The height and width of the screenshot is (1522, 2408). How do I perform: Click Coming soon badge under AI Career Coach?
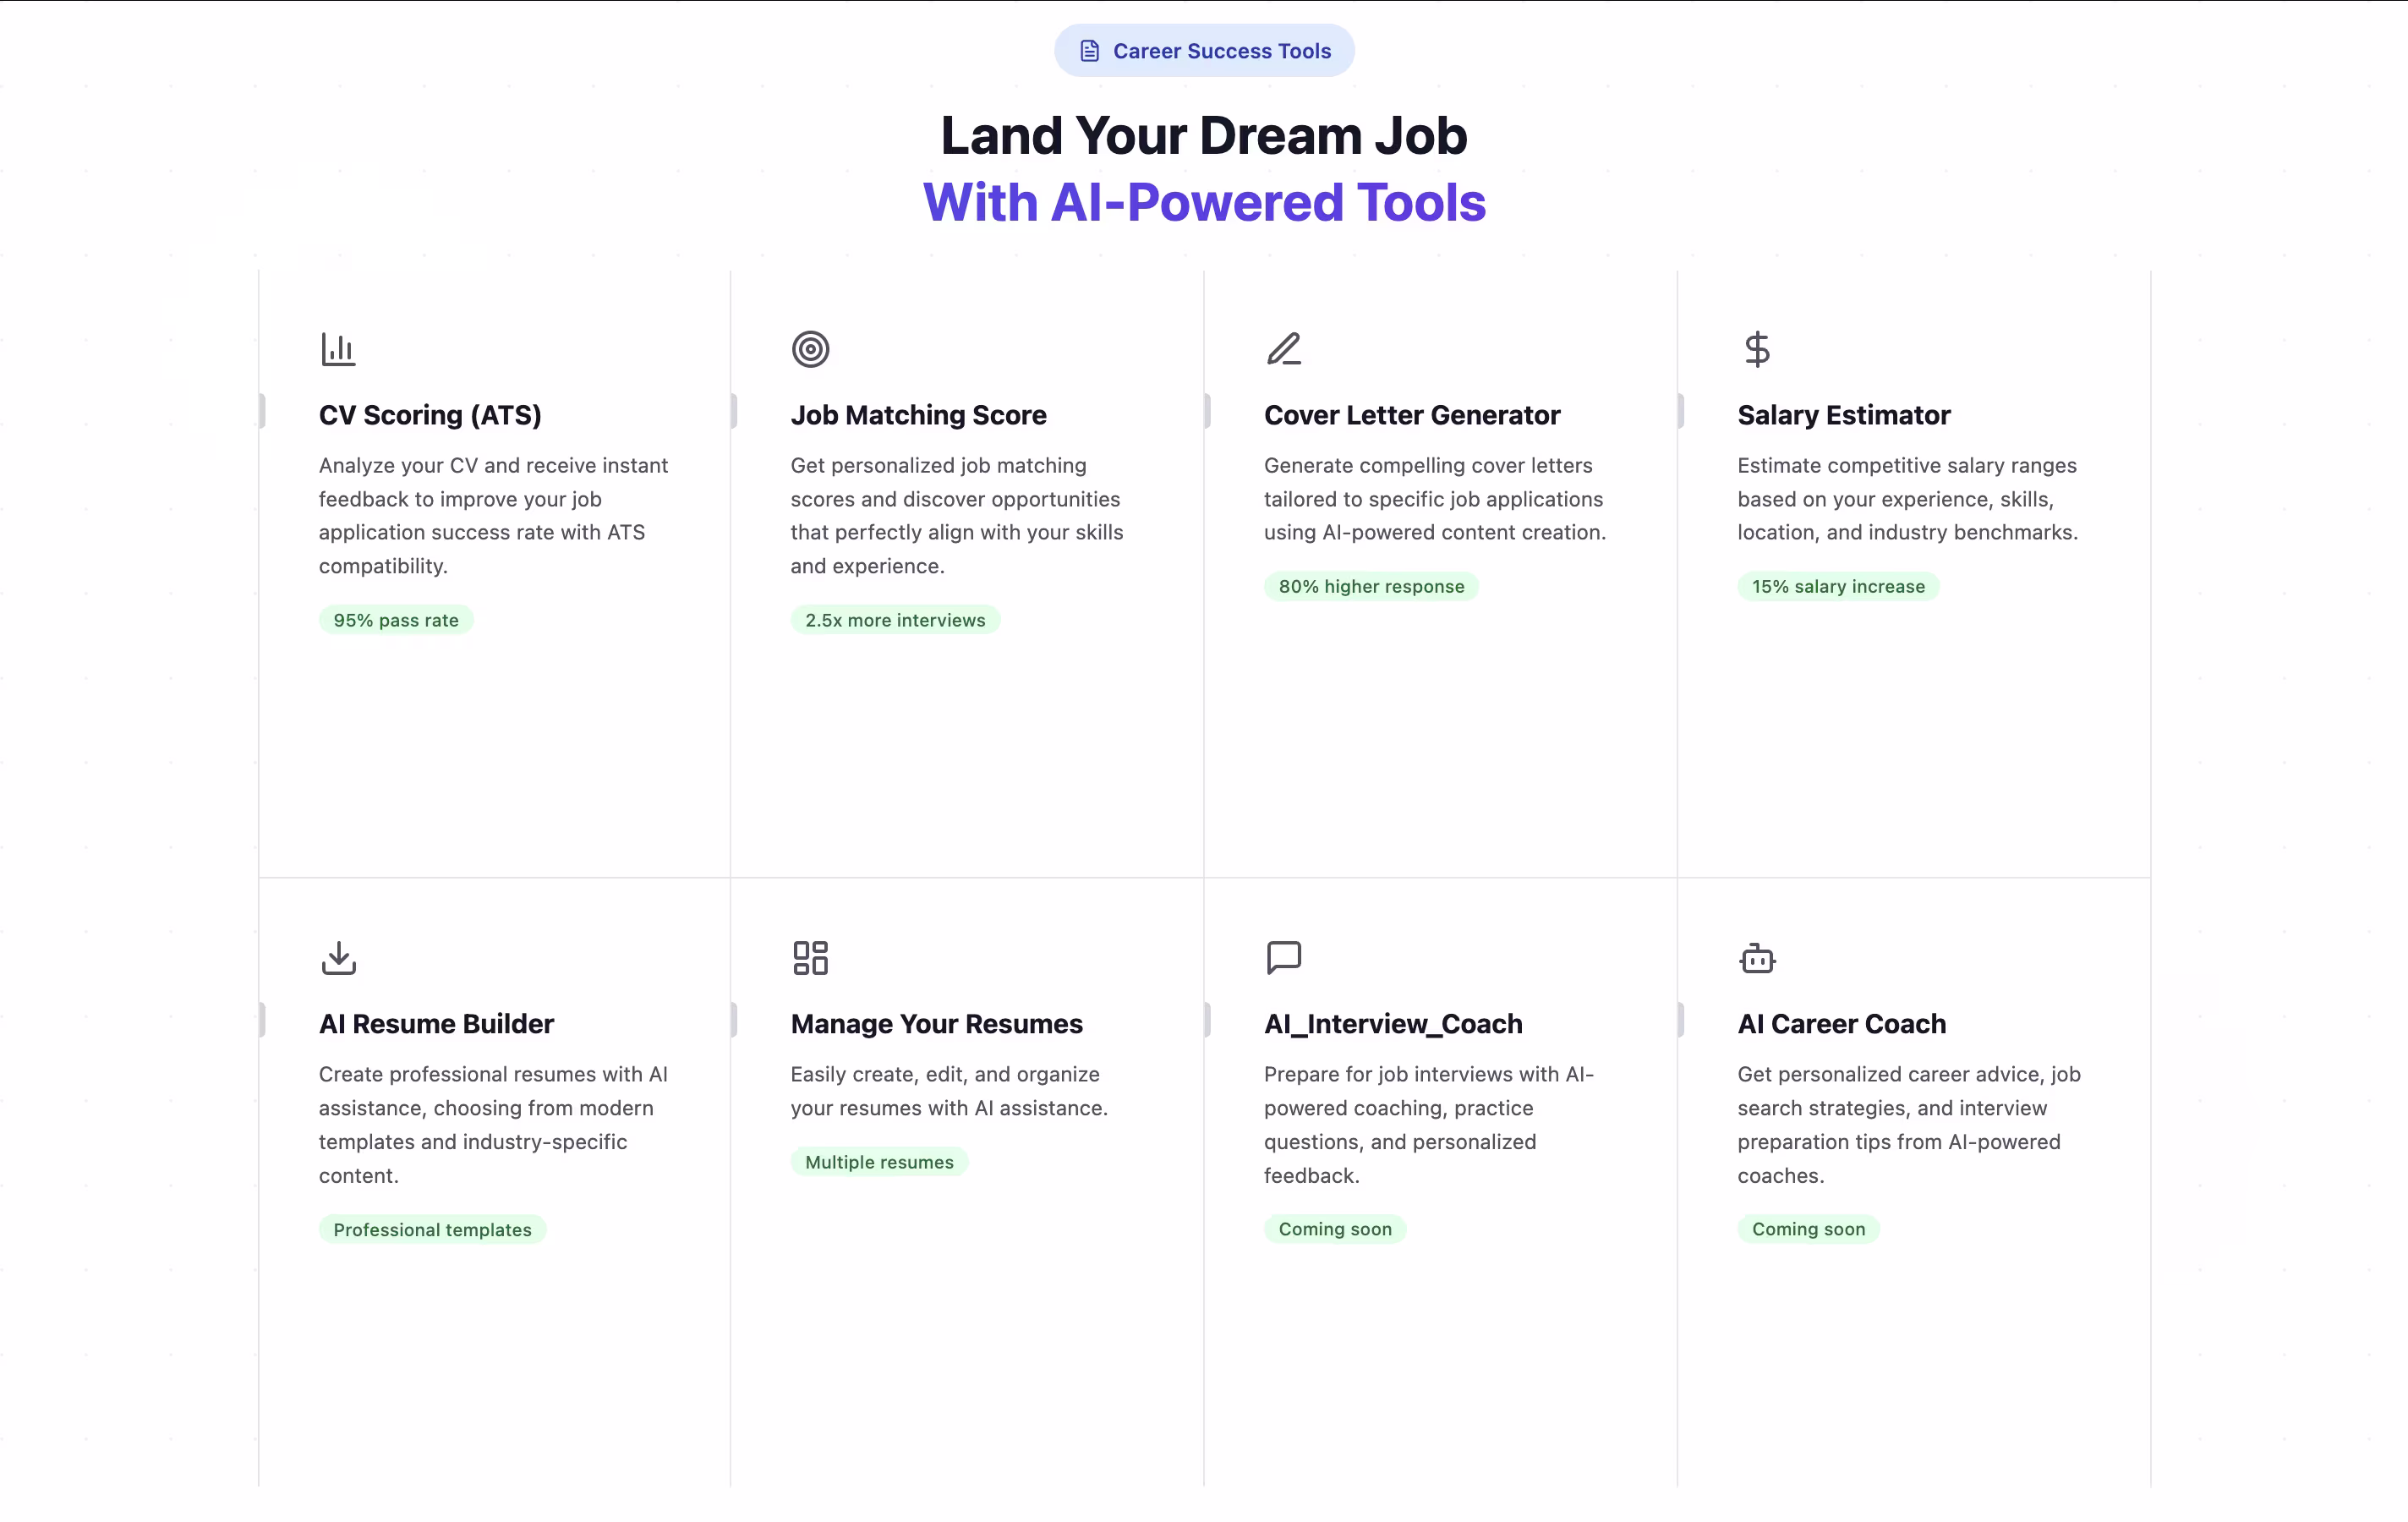point(1808,1229)
